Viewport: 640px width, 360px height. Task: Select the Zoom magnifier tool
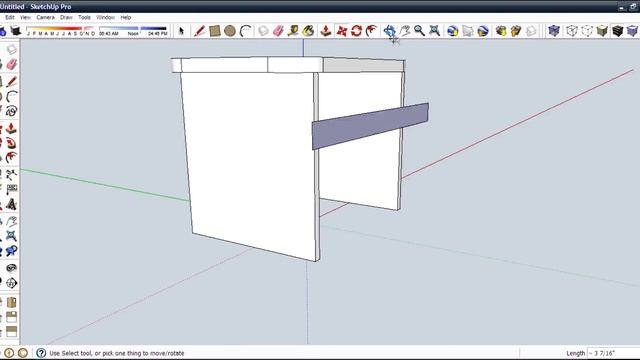pos(419,31)
